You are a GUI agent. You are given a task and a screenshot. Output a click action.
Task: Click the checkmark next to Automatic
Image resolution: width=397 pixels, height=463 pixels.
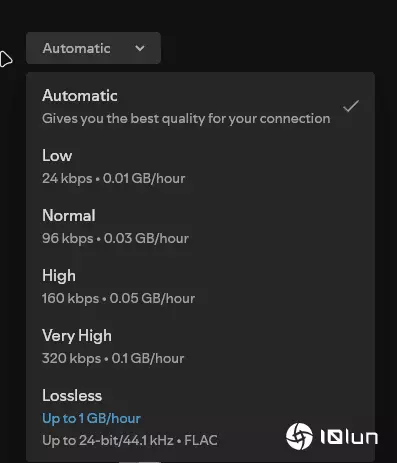point(351,106)
